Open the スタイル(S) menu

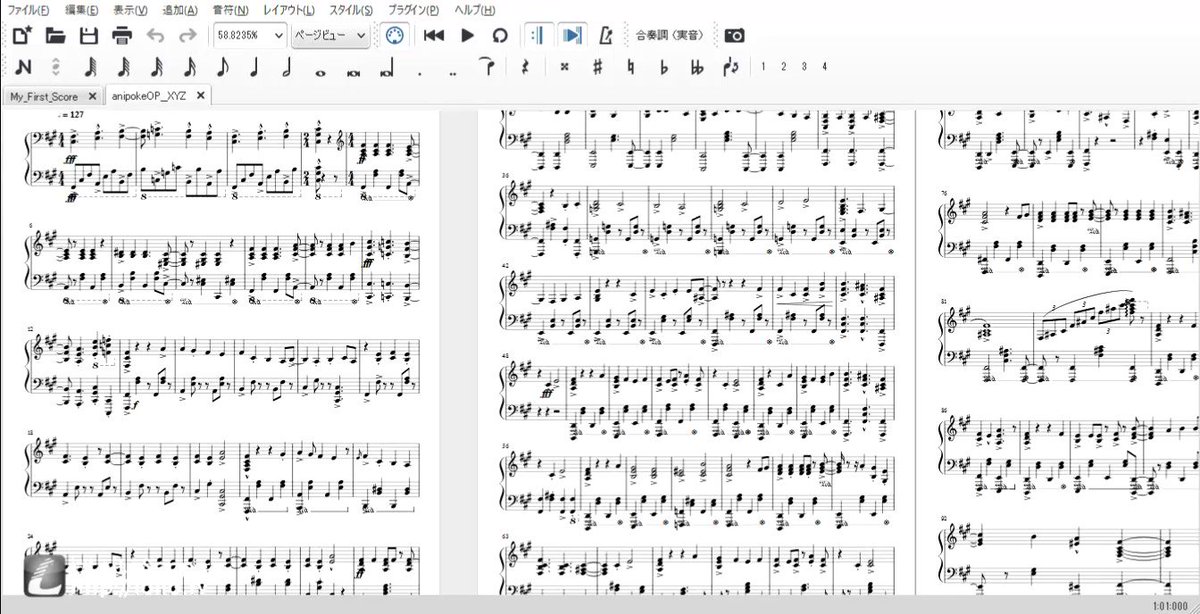350,9
